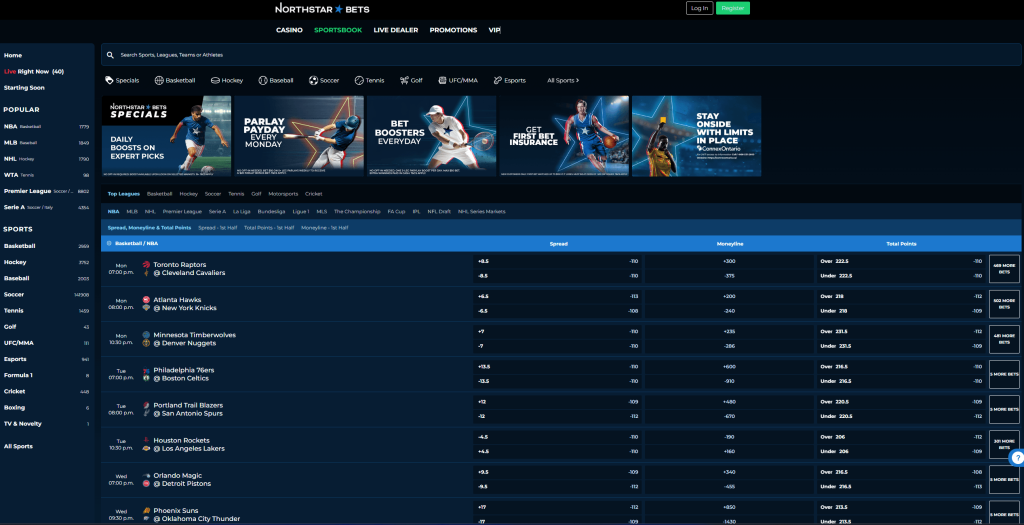Click the Toronto Raptors team logo
This screenshot has height=525, width=1024.
point(146,264)
